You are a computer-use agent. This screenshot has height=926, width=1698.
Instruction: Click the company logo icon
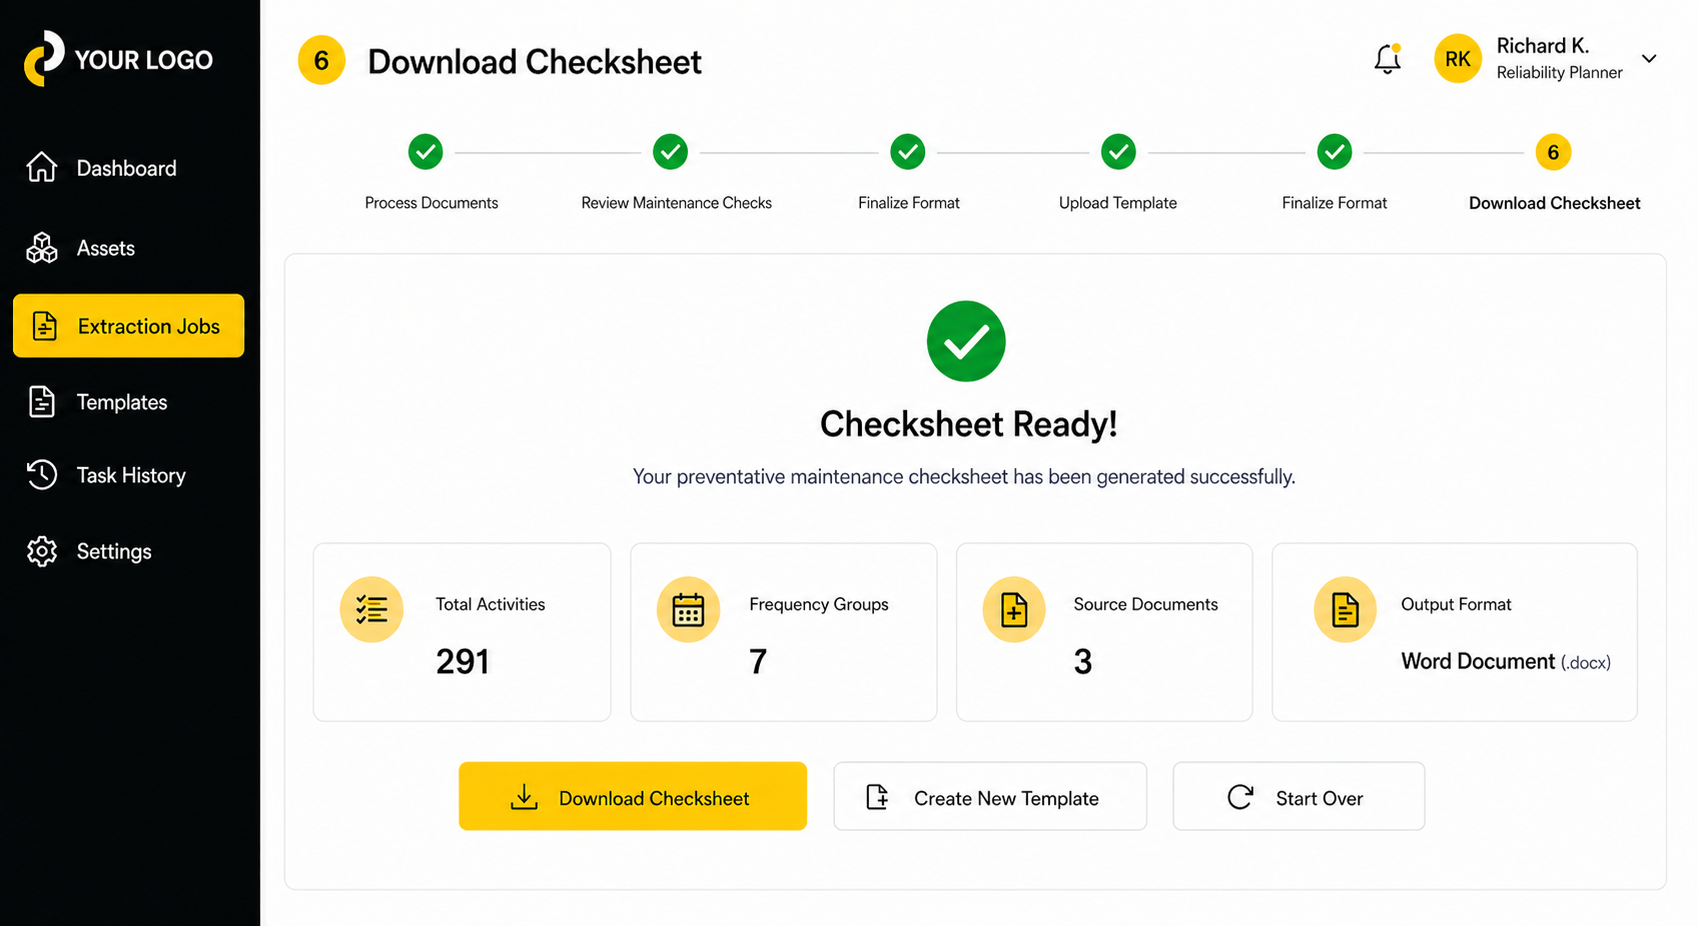point(44,58)
